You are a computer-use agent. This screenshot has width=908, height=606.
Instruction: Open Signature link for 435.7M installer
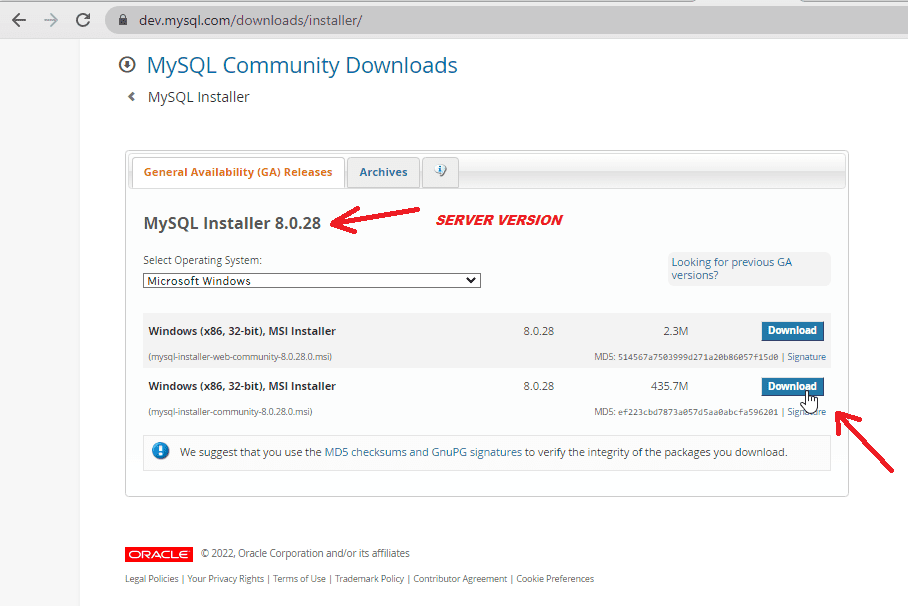[x=806, y=412]
